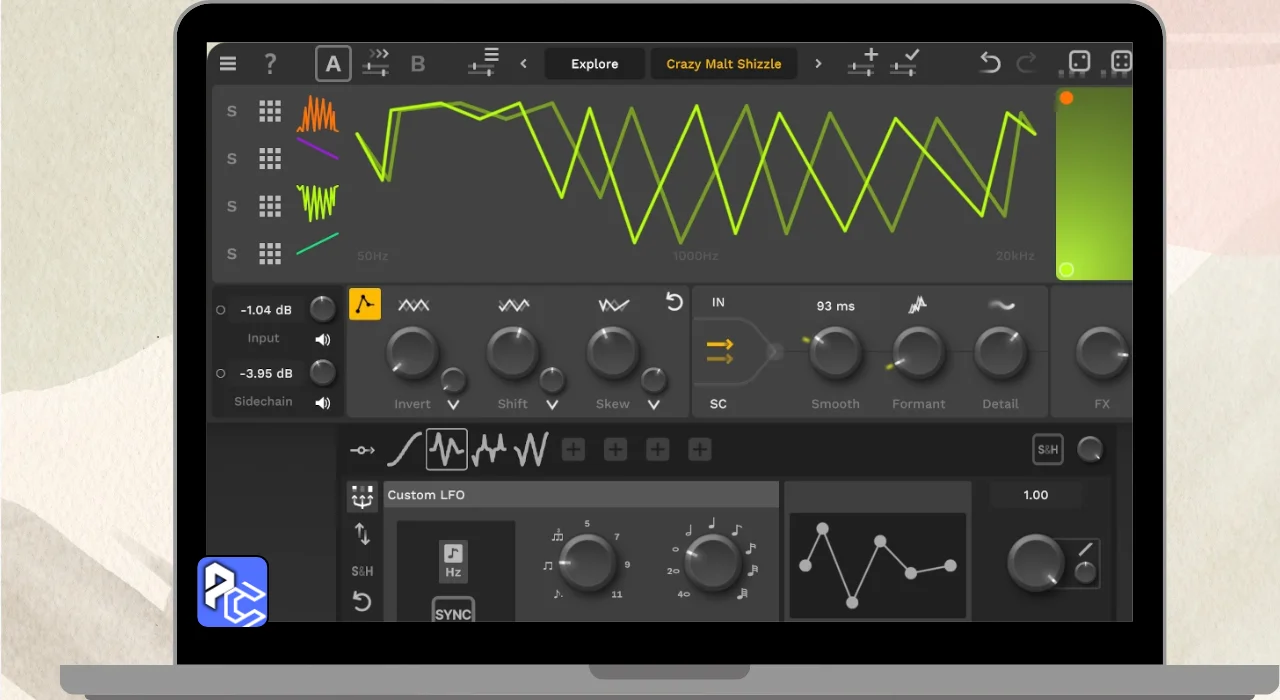Screen dimensions: 1280x700
Task: Select the orange waveform band icon
Action: point(317,114)
